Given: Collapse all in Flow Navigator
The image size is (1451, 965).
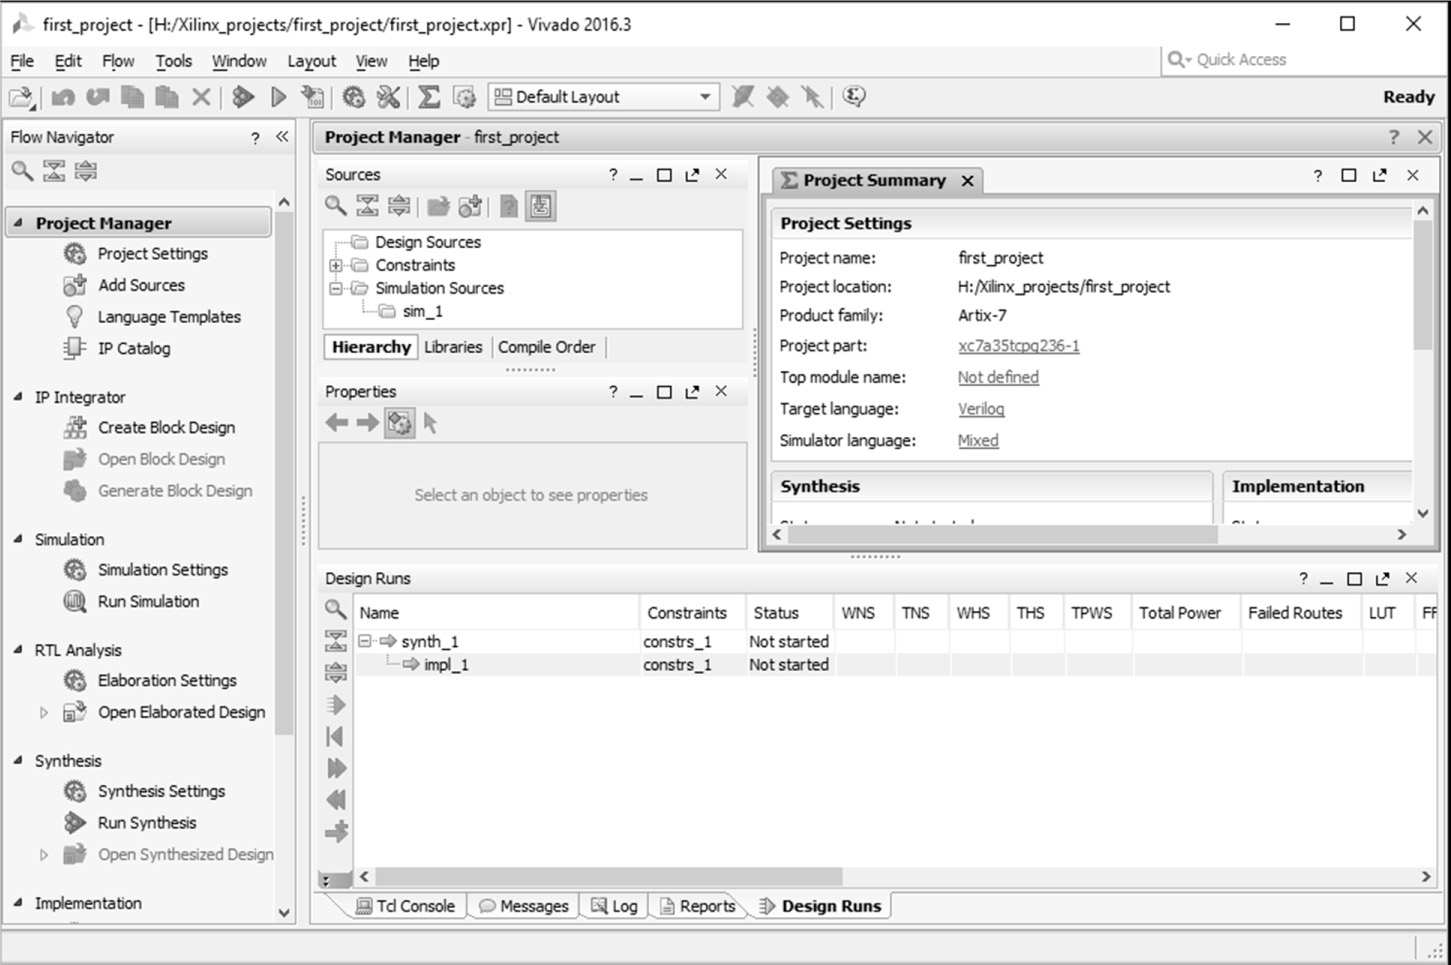Looking at the screenshot, I should click(x=54, y=171).
